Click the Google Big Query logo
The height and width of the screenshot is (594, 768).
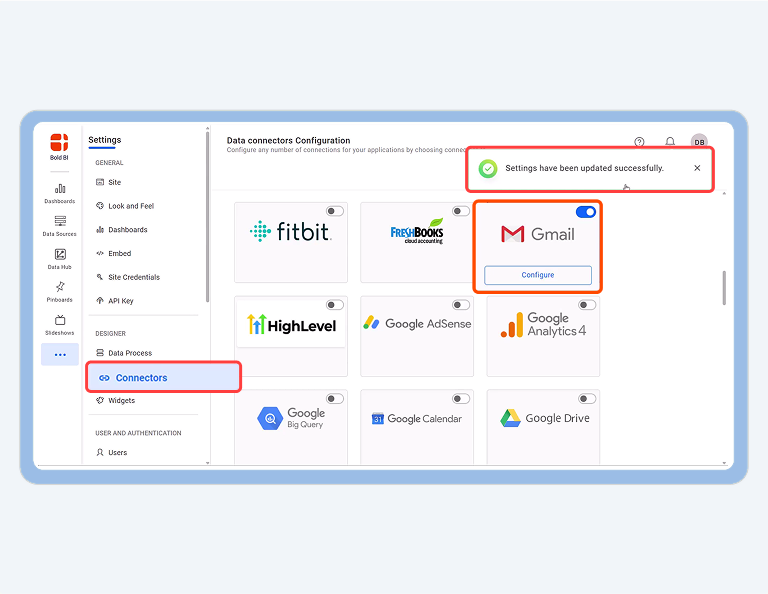click(290, 418)
